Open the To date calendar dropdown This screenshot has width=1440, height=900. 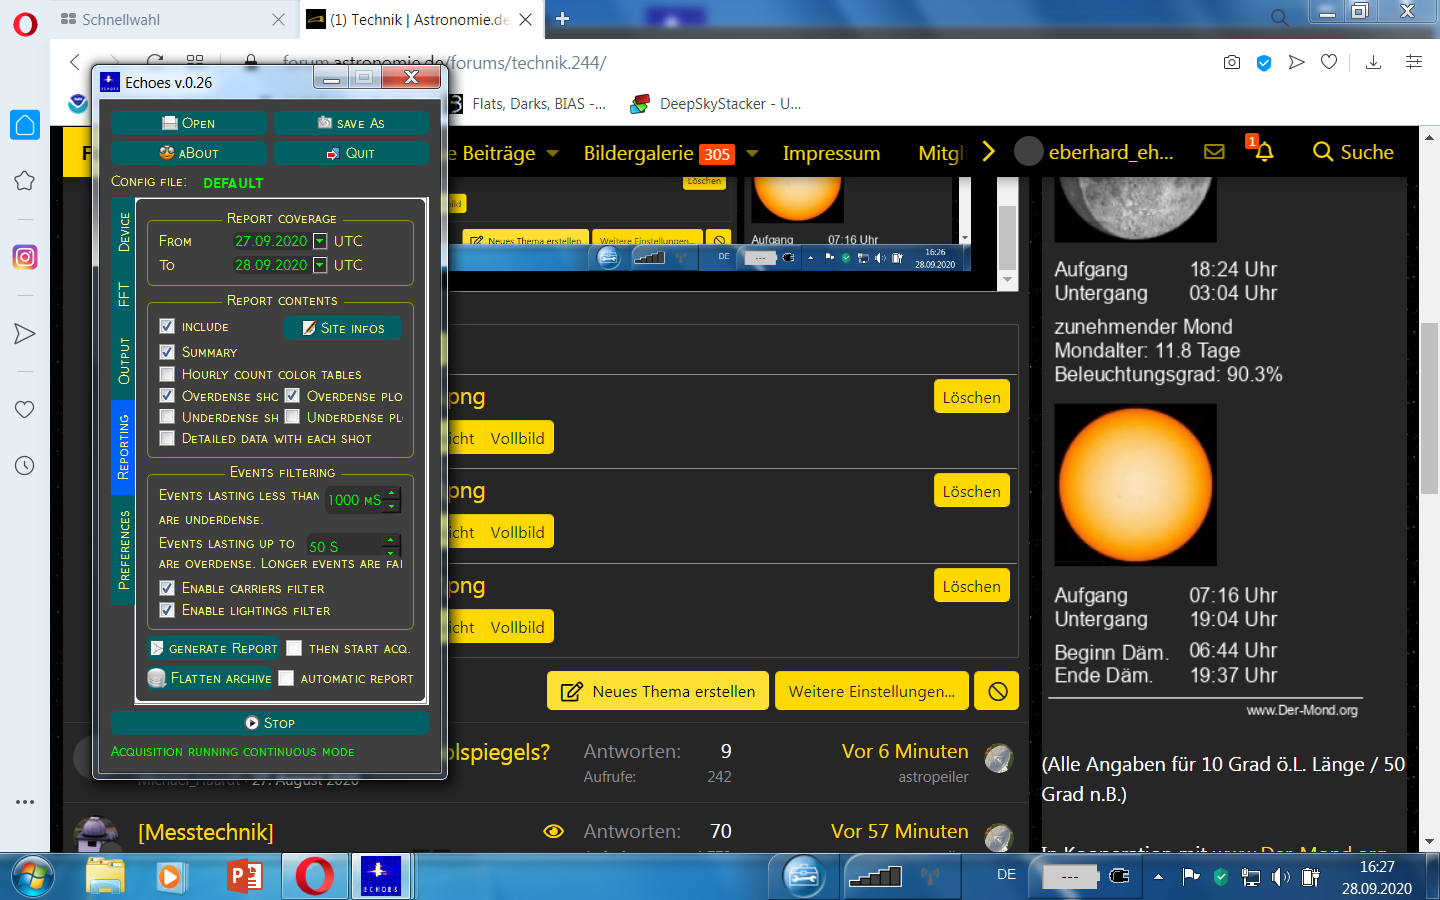point(320,265)
